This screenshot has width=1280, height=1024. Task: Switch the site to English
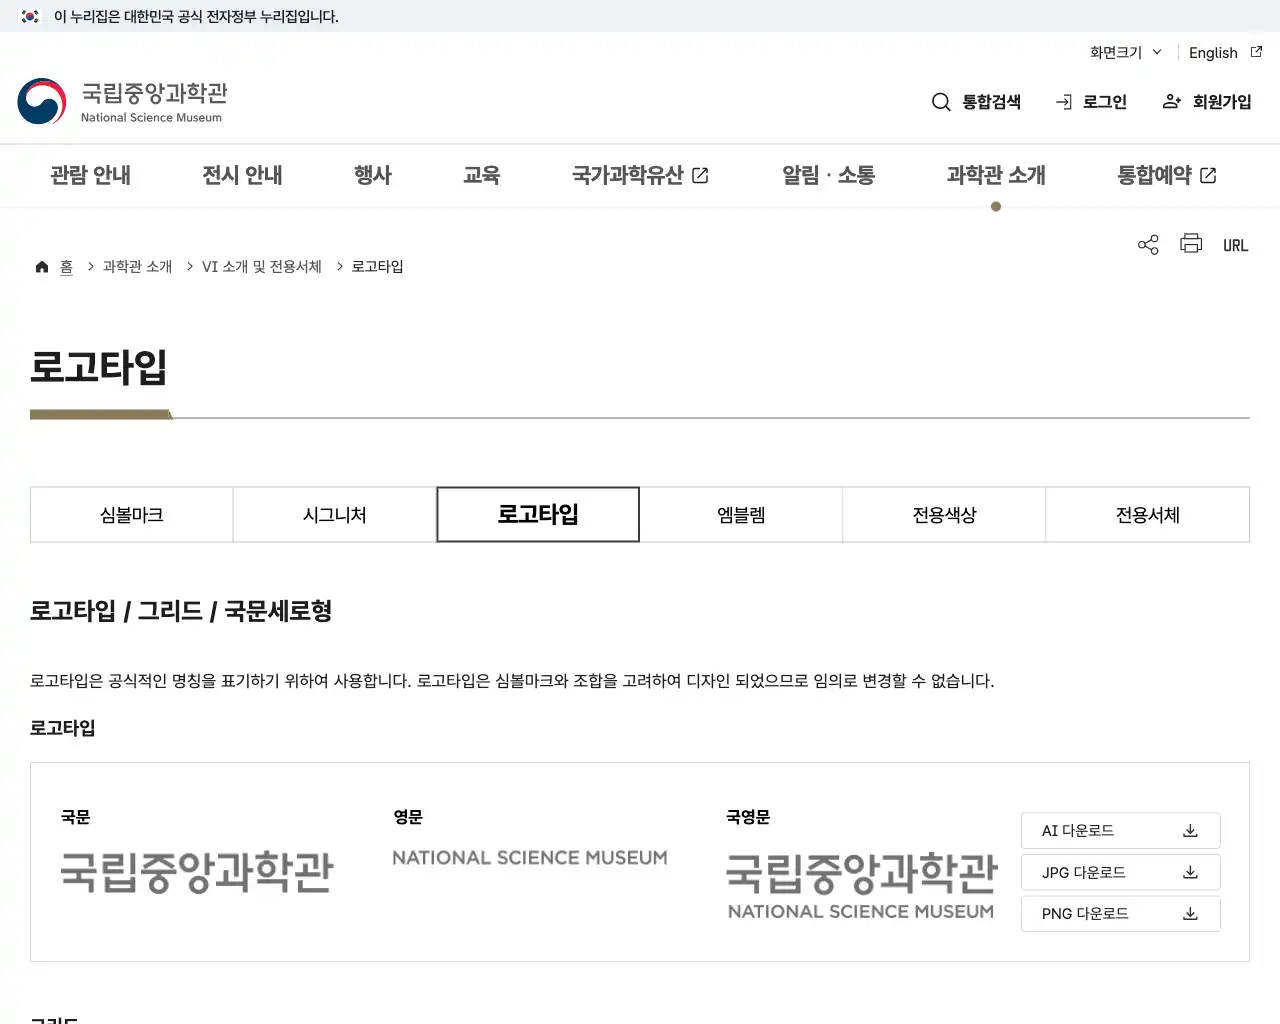click(1213, 52)
